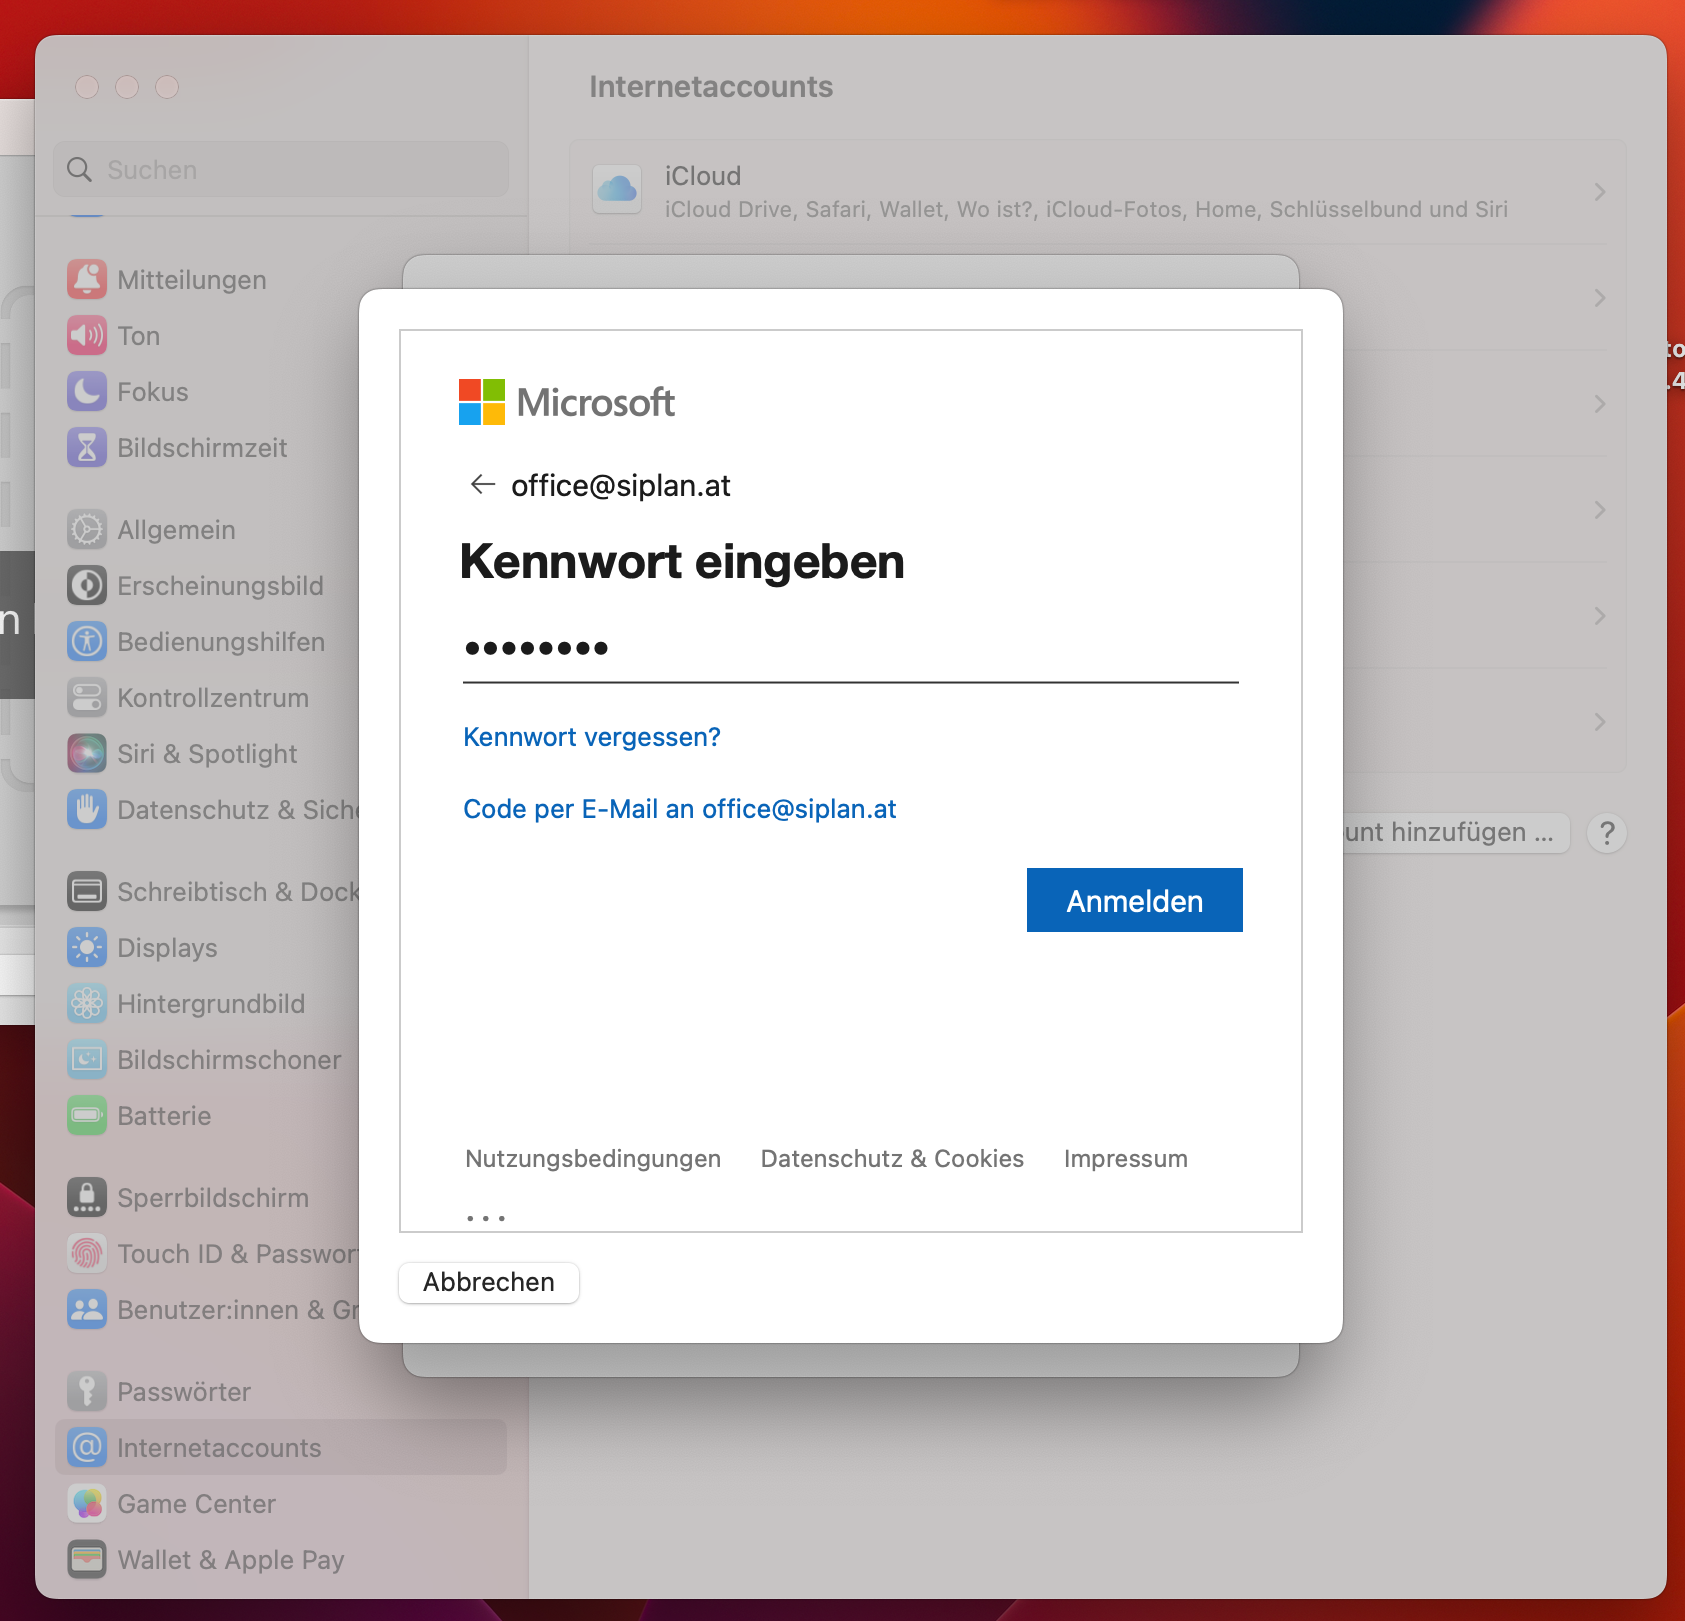Open Batterie icon in sidebar
The width and height of the screenshot is (1685, 1621).
tap(87, 1115)
